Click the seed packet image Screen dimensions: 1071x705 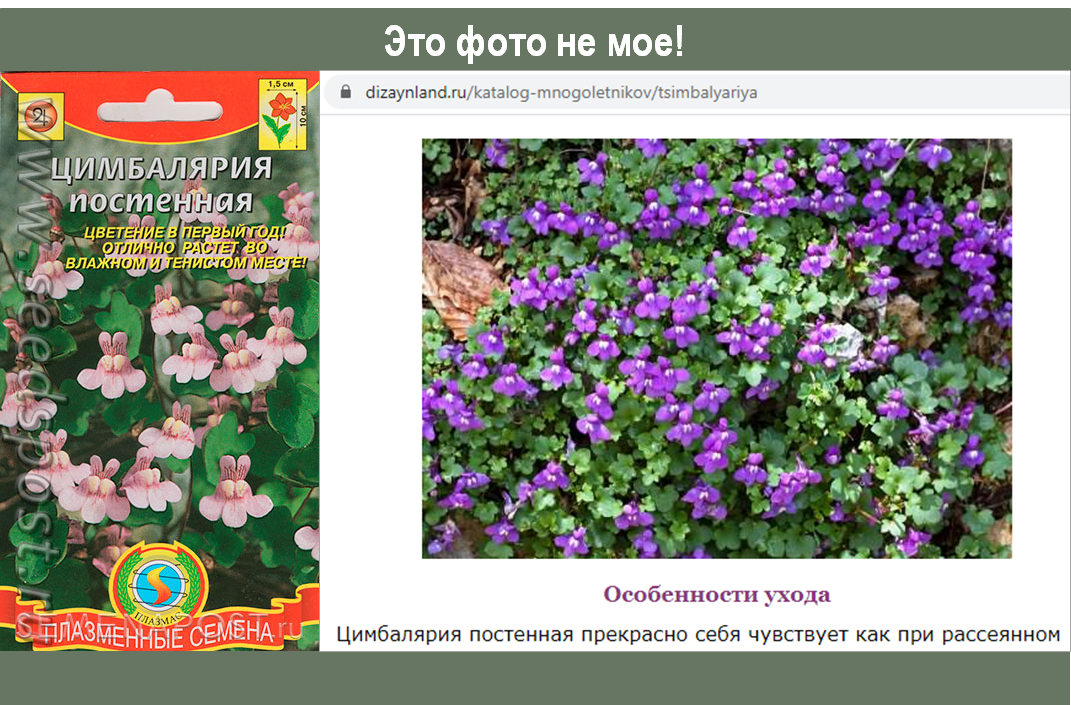(x=160, y=361)
